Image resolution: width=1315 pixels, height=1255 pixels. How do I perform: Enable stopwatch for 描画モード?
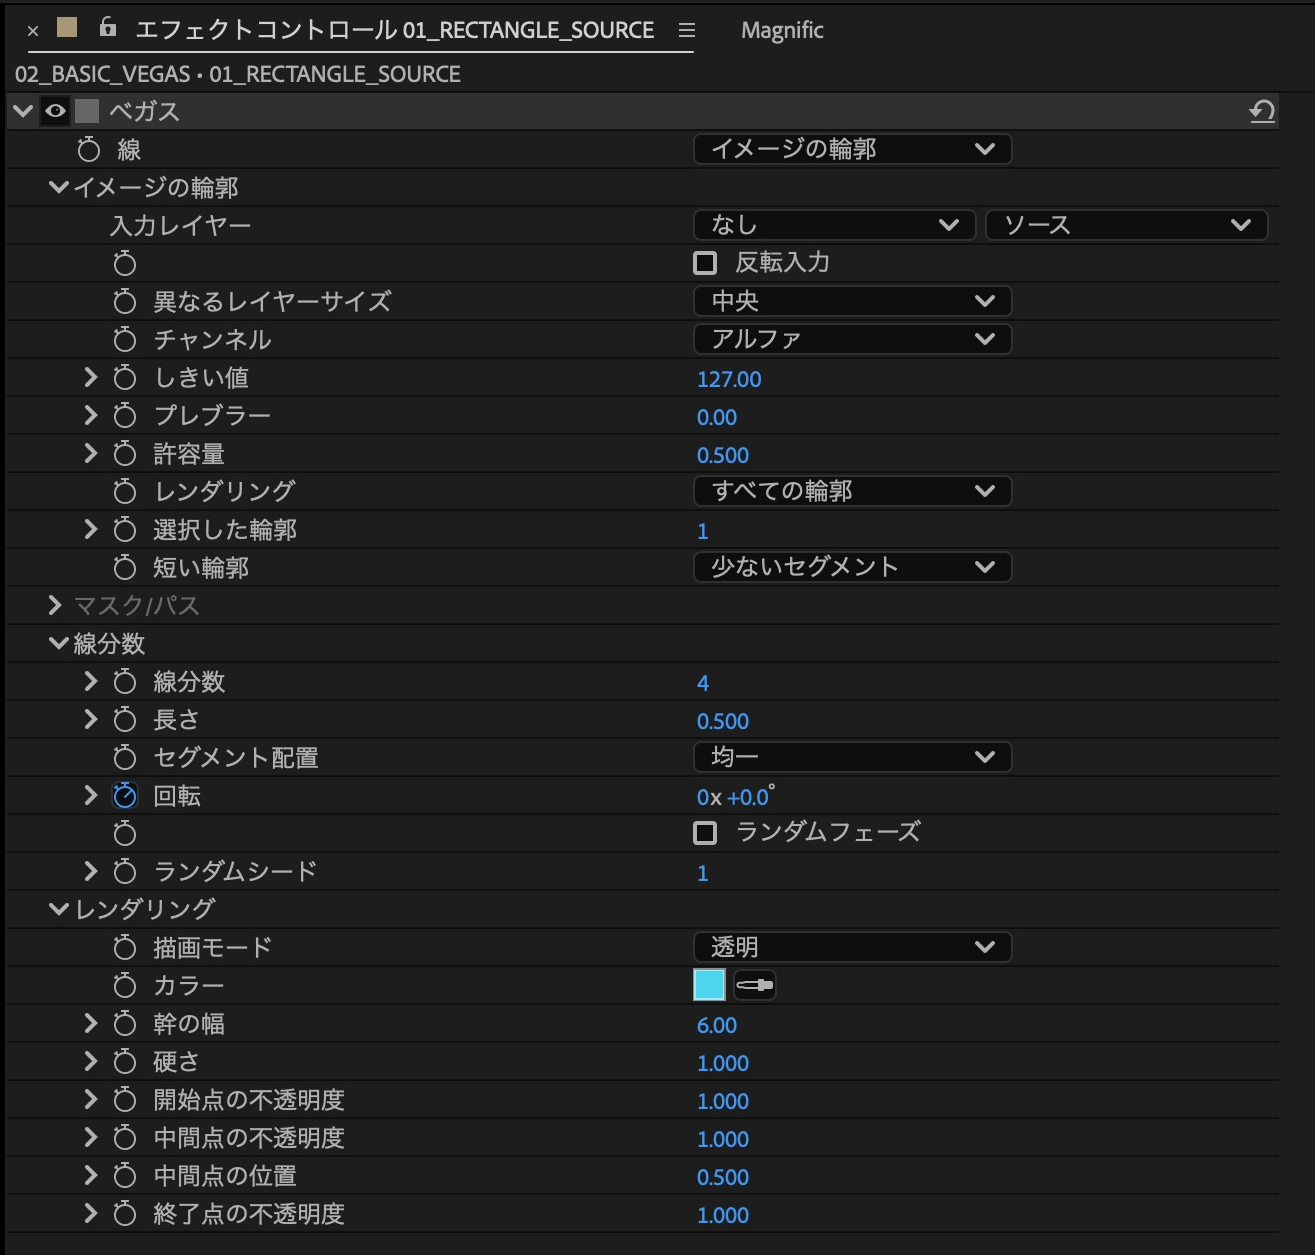124,948
